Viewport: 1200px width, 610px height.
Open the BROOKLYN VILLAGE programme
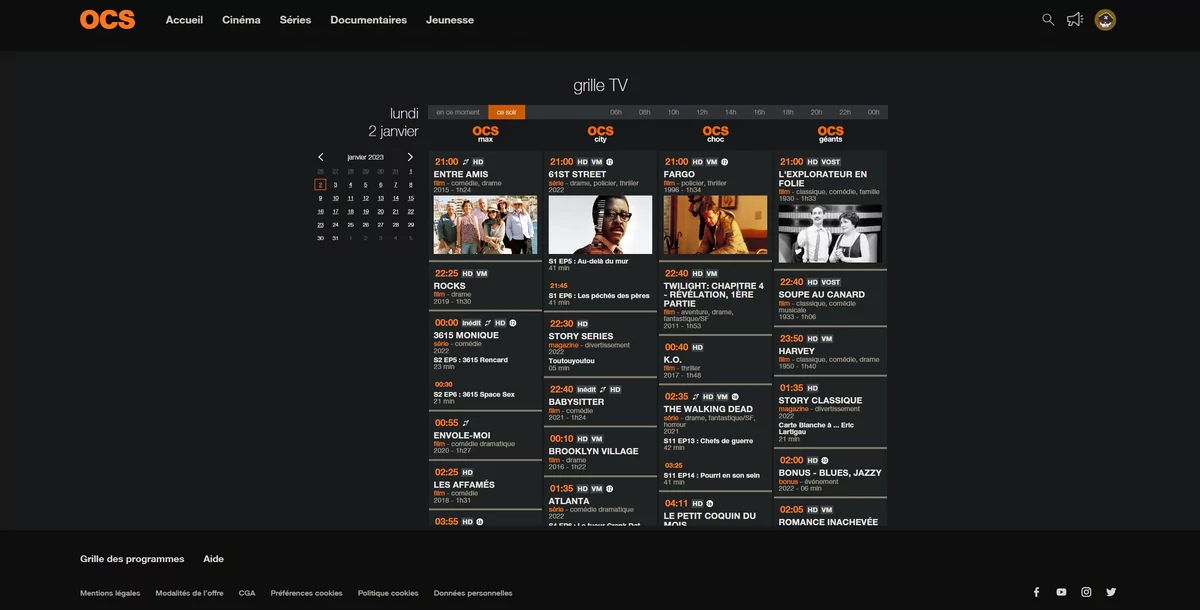coord(600,451)
